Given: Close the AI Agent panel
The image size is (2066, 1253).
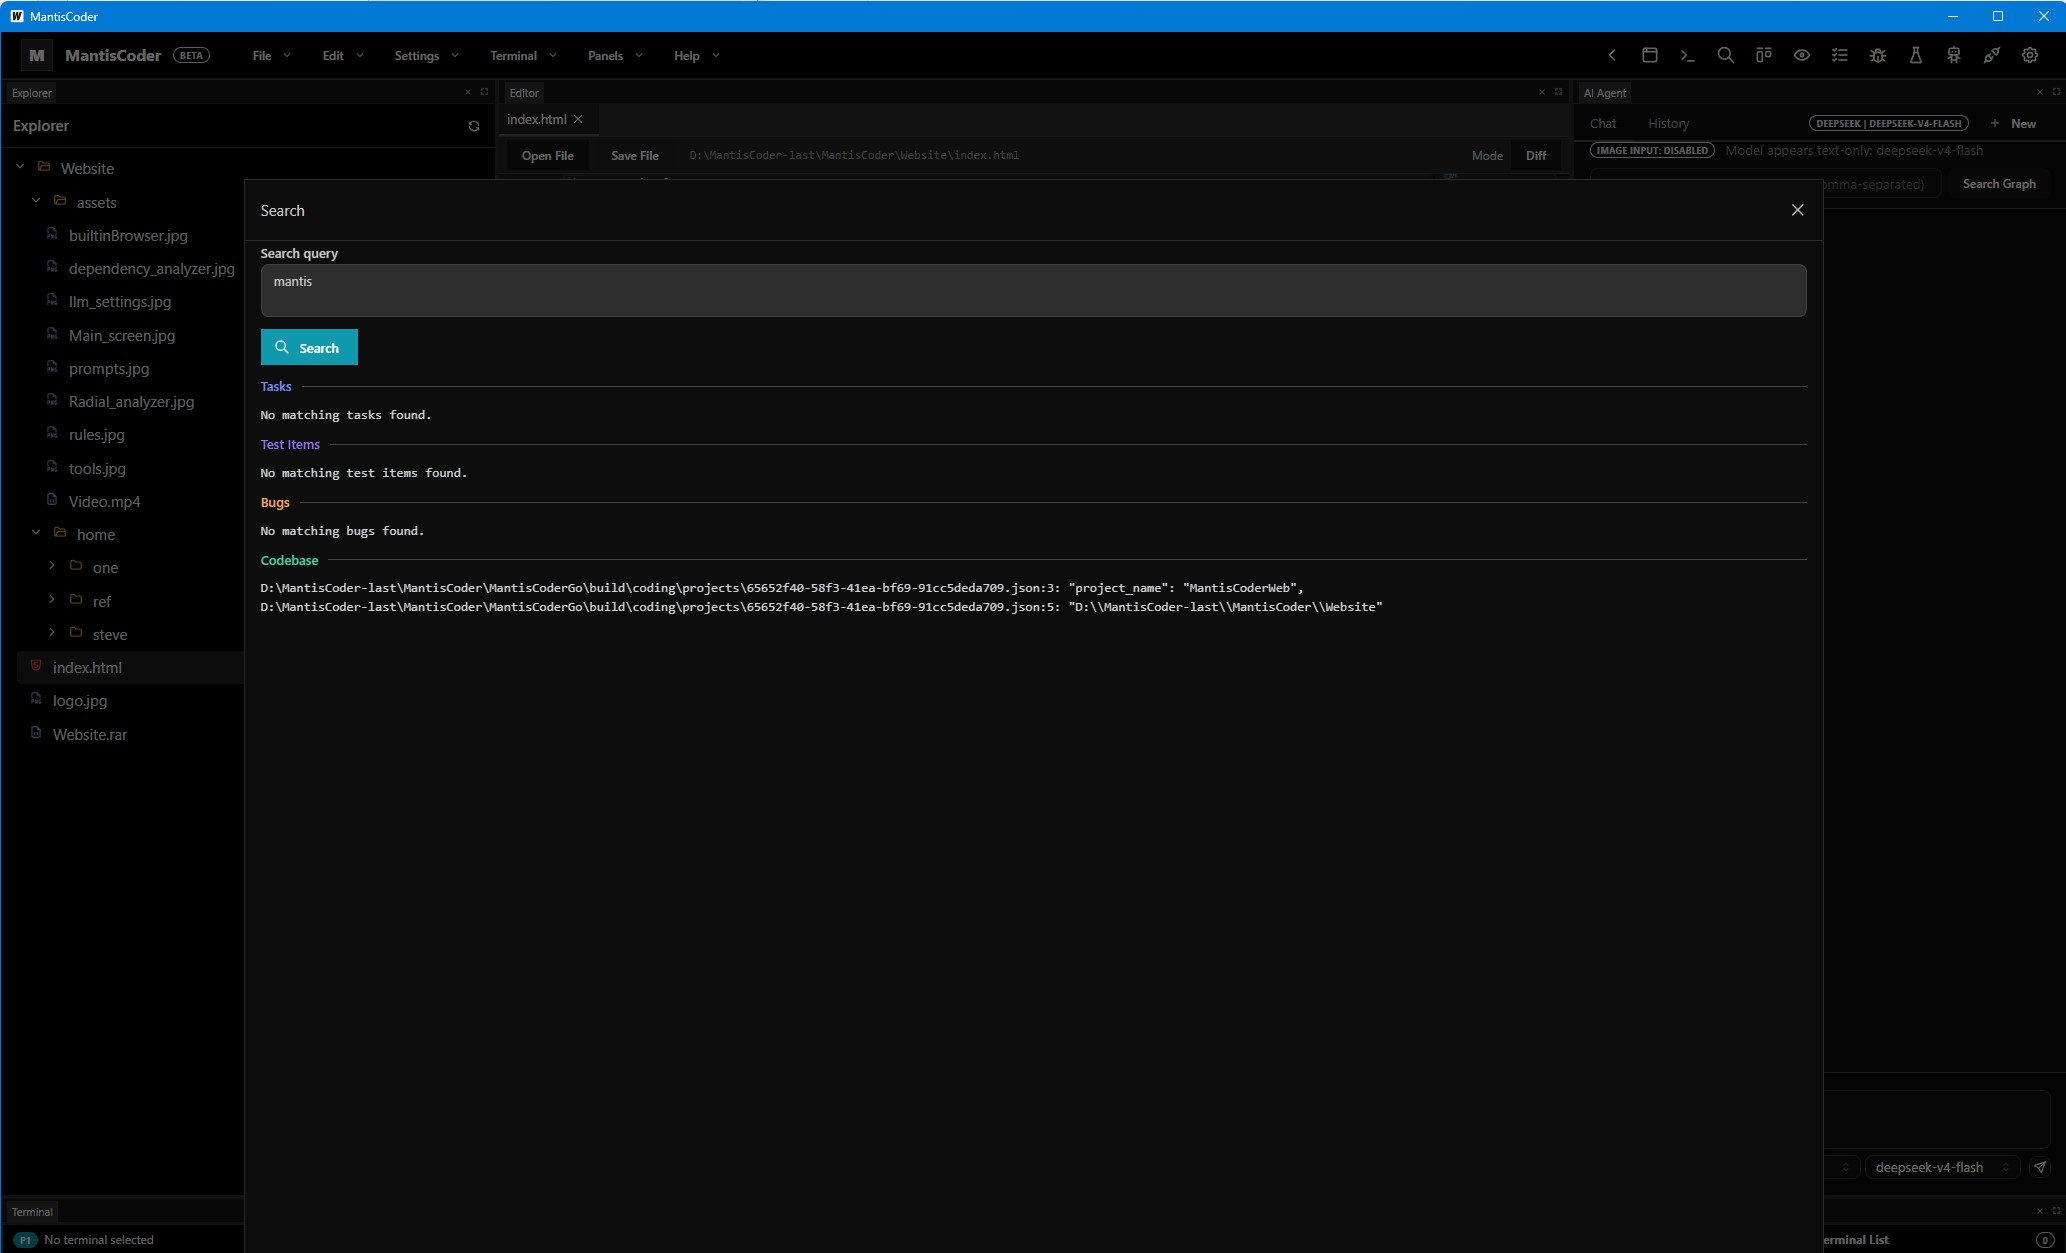Looking at the screenshot, I should coord(2040,92).
